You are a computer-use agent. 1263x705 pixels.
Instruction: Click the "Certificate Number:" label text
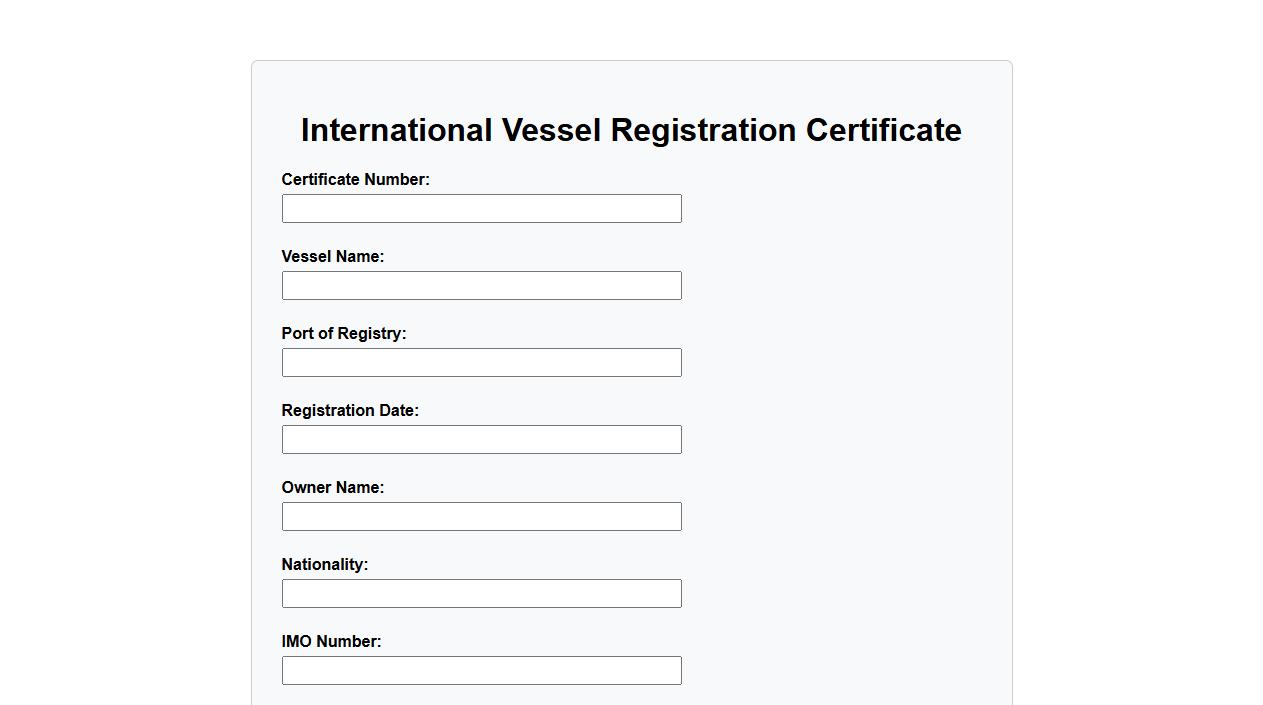tap(355, 180)
